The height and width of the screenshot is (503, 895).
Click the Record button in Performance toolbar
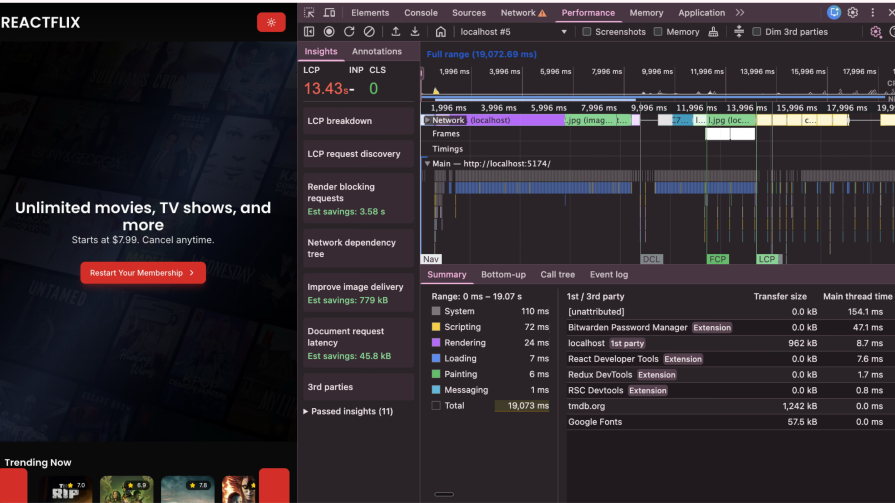pyautogui.click(x=329, y=32)
